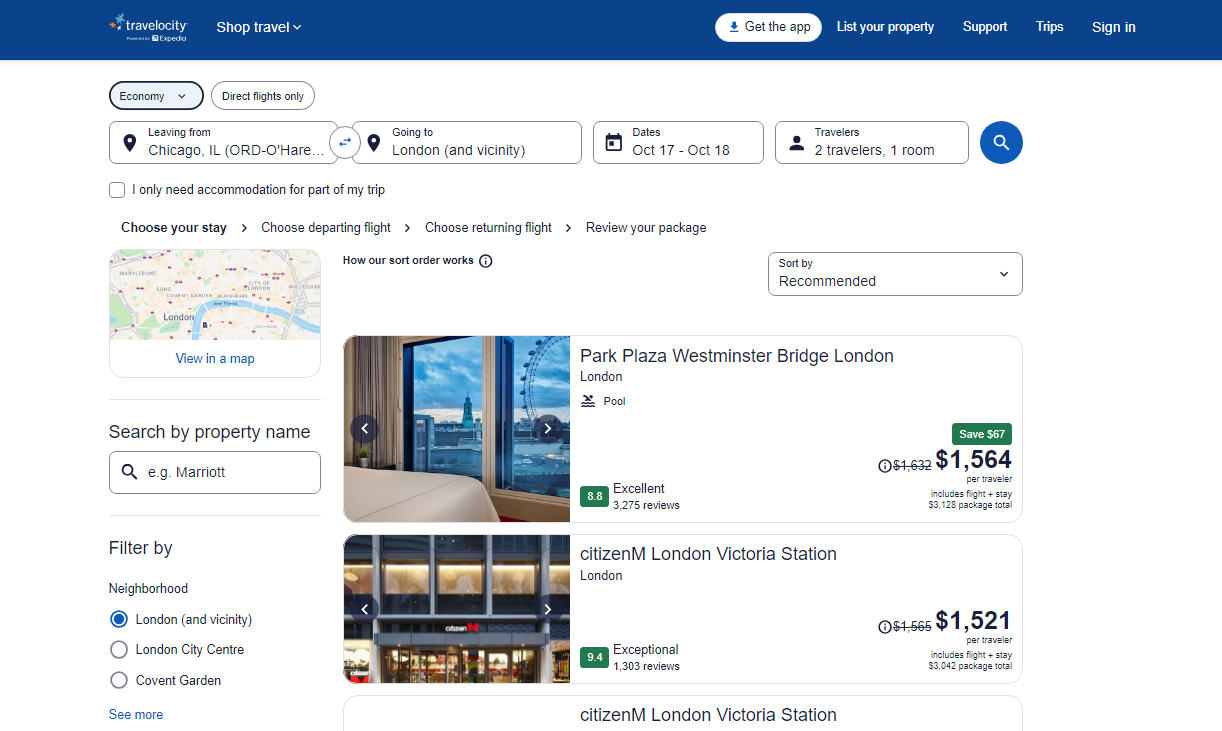The height and width of the screenshot is (731, 1222).
Task: Click How our sort order works
Action: [408, 261]
